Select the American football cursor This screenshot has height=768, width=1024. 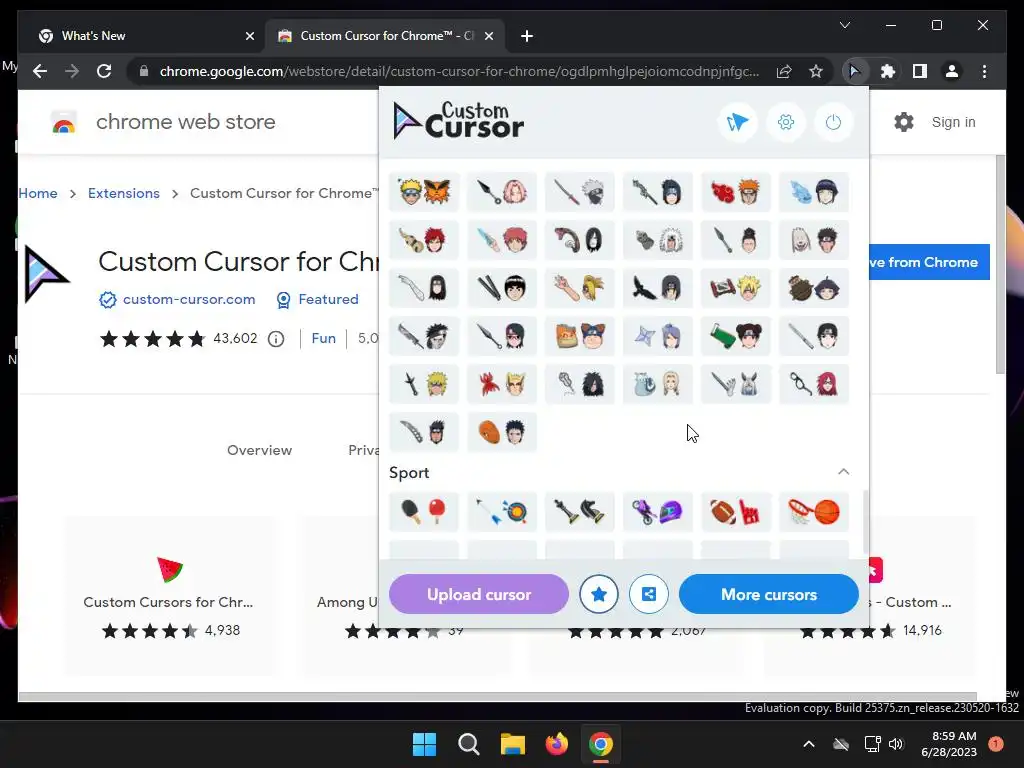(735, 511)
